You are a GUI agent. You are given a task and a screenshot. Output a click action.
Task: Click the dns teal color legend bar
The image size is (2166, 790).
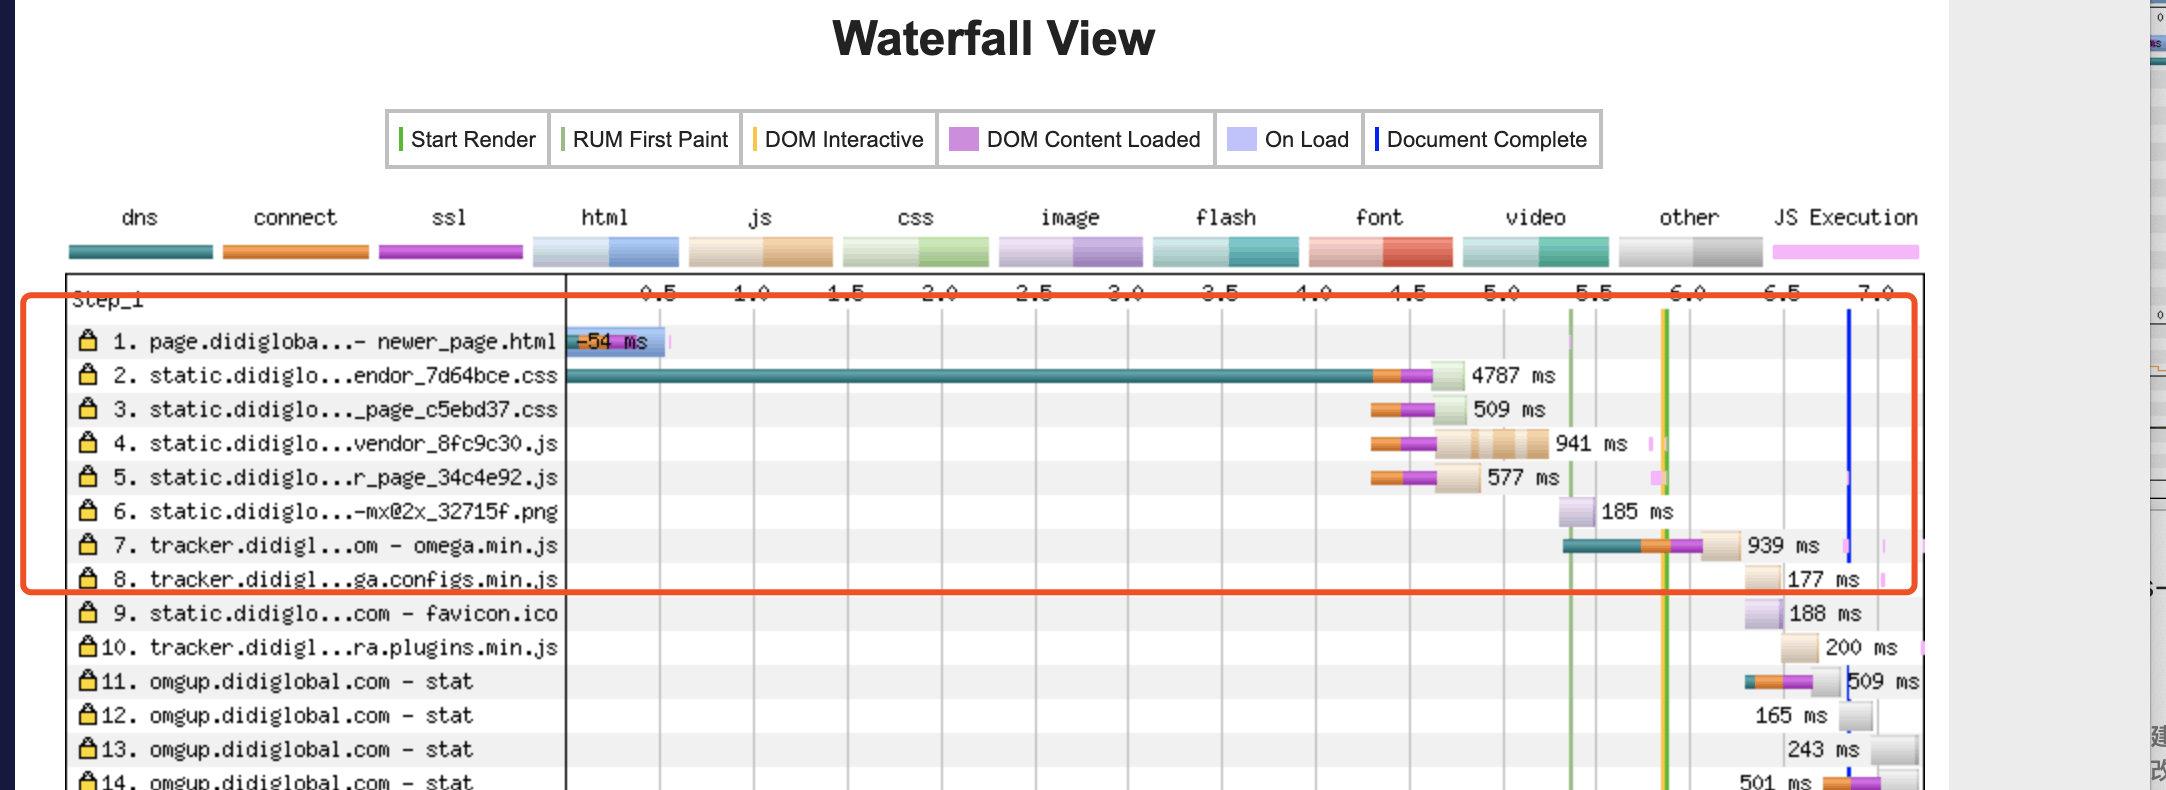point(141,252)
